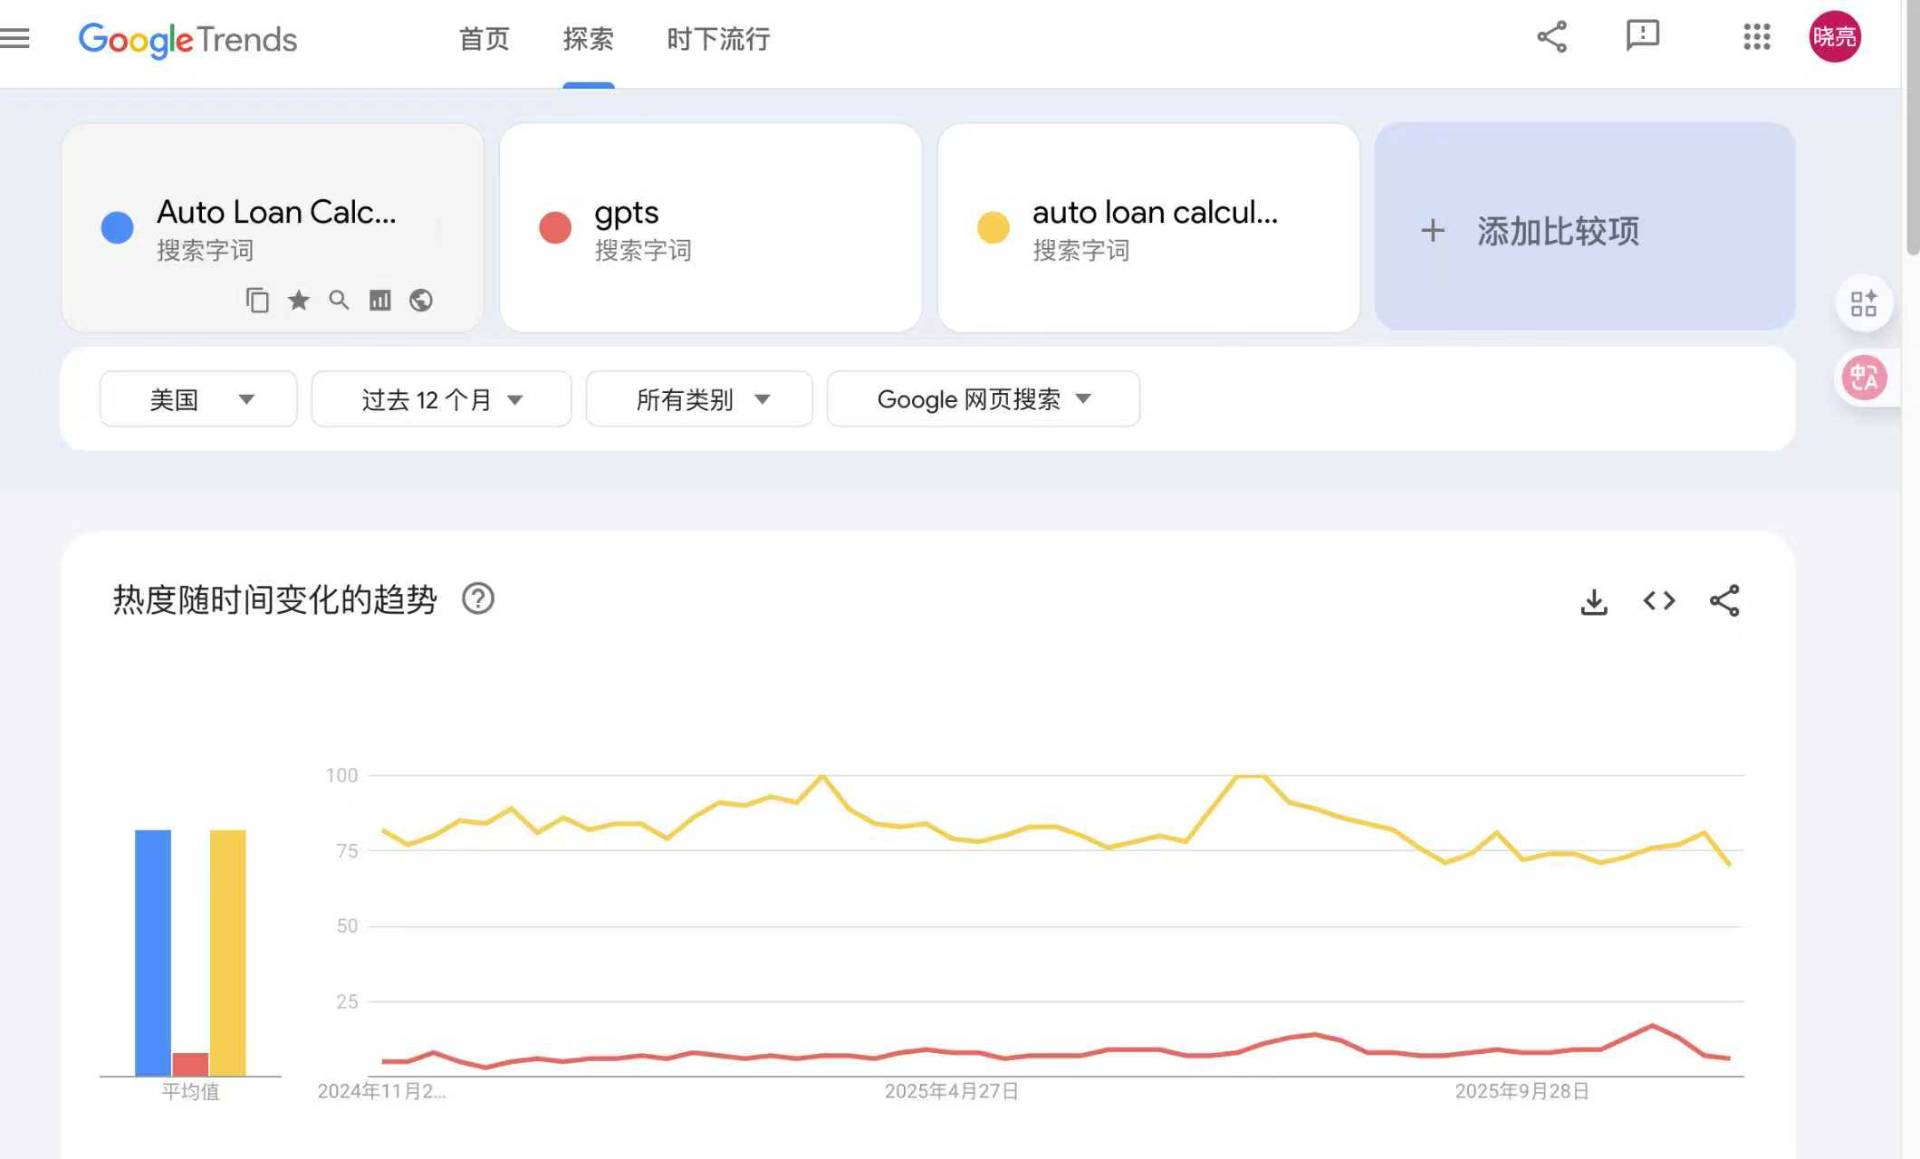The image size is (1920, 1159).
Task: Magnifier search icon under Auto Loan Calc card
Action: (339, 300)
